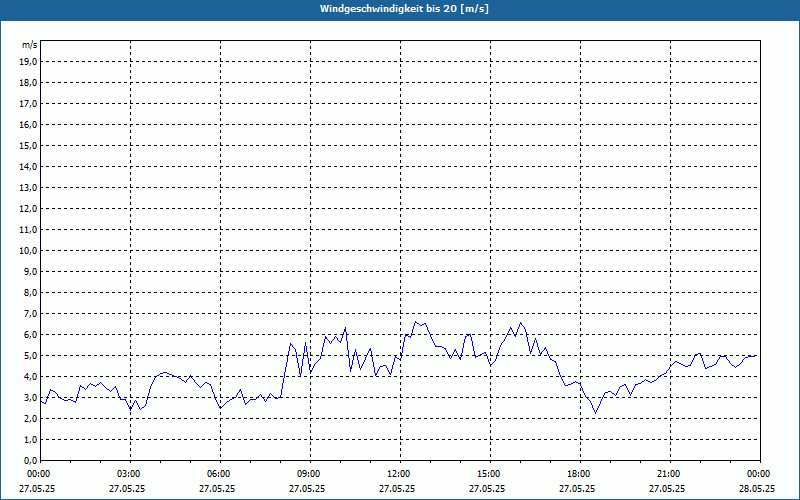This screenshot has width=800, height=500.
Task: Click the 4,0 y-axis label
Action: point(30,377)
